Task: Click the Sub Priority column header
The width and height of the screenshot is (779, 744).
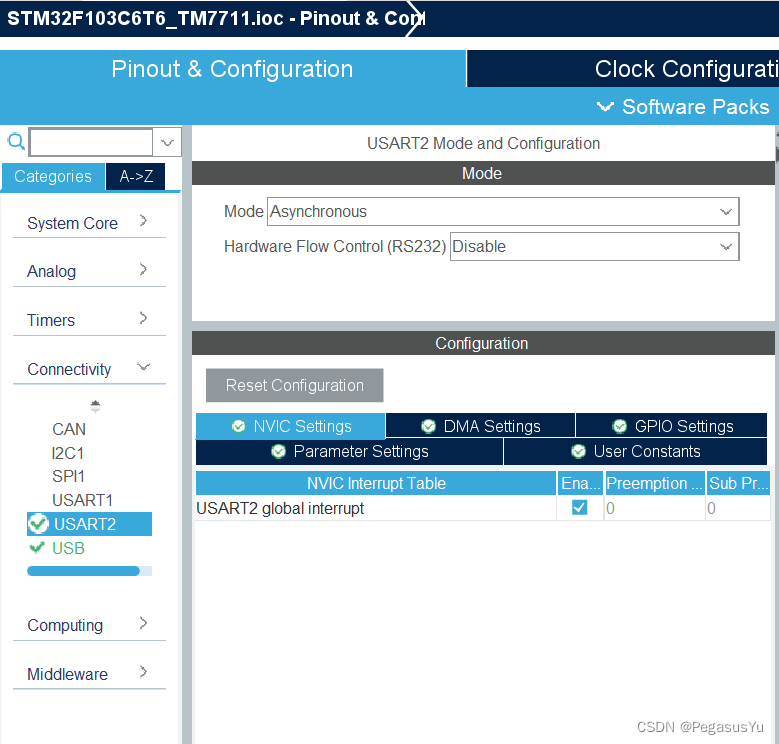Action: pyautogui.click(x=738, y=483)
